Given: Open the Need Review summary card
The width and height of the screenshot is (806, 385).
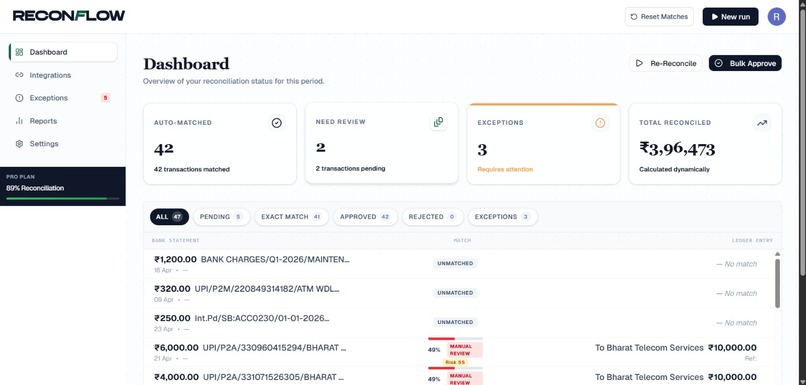Looking at the screenshot, I should 381,142.
